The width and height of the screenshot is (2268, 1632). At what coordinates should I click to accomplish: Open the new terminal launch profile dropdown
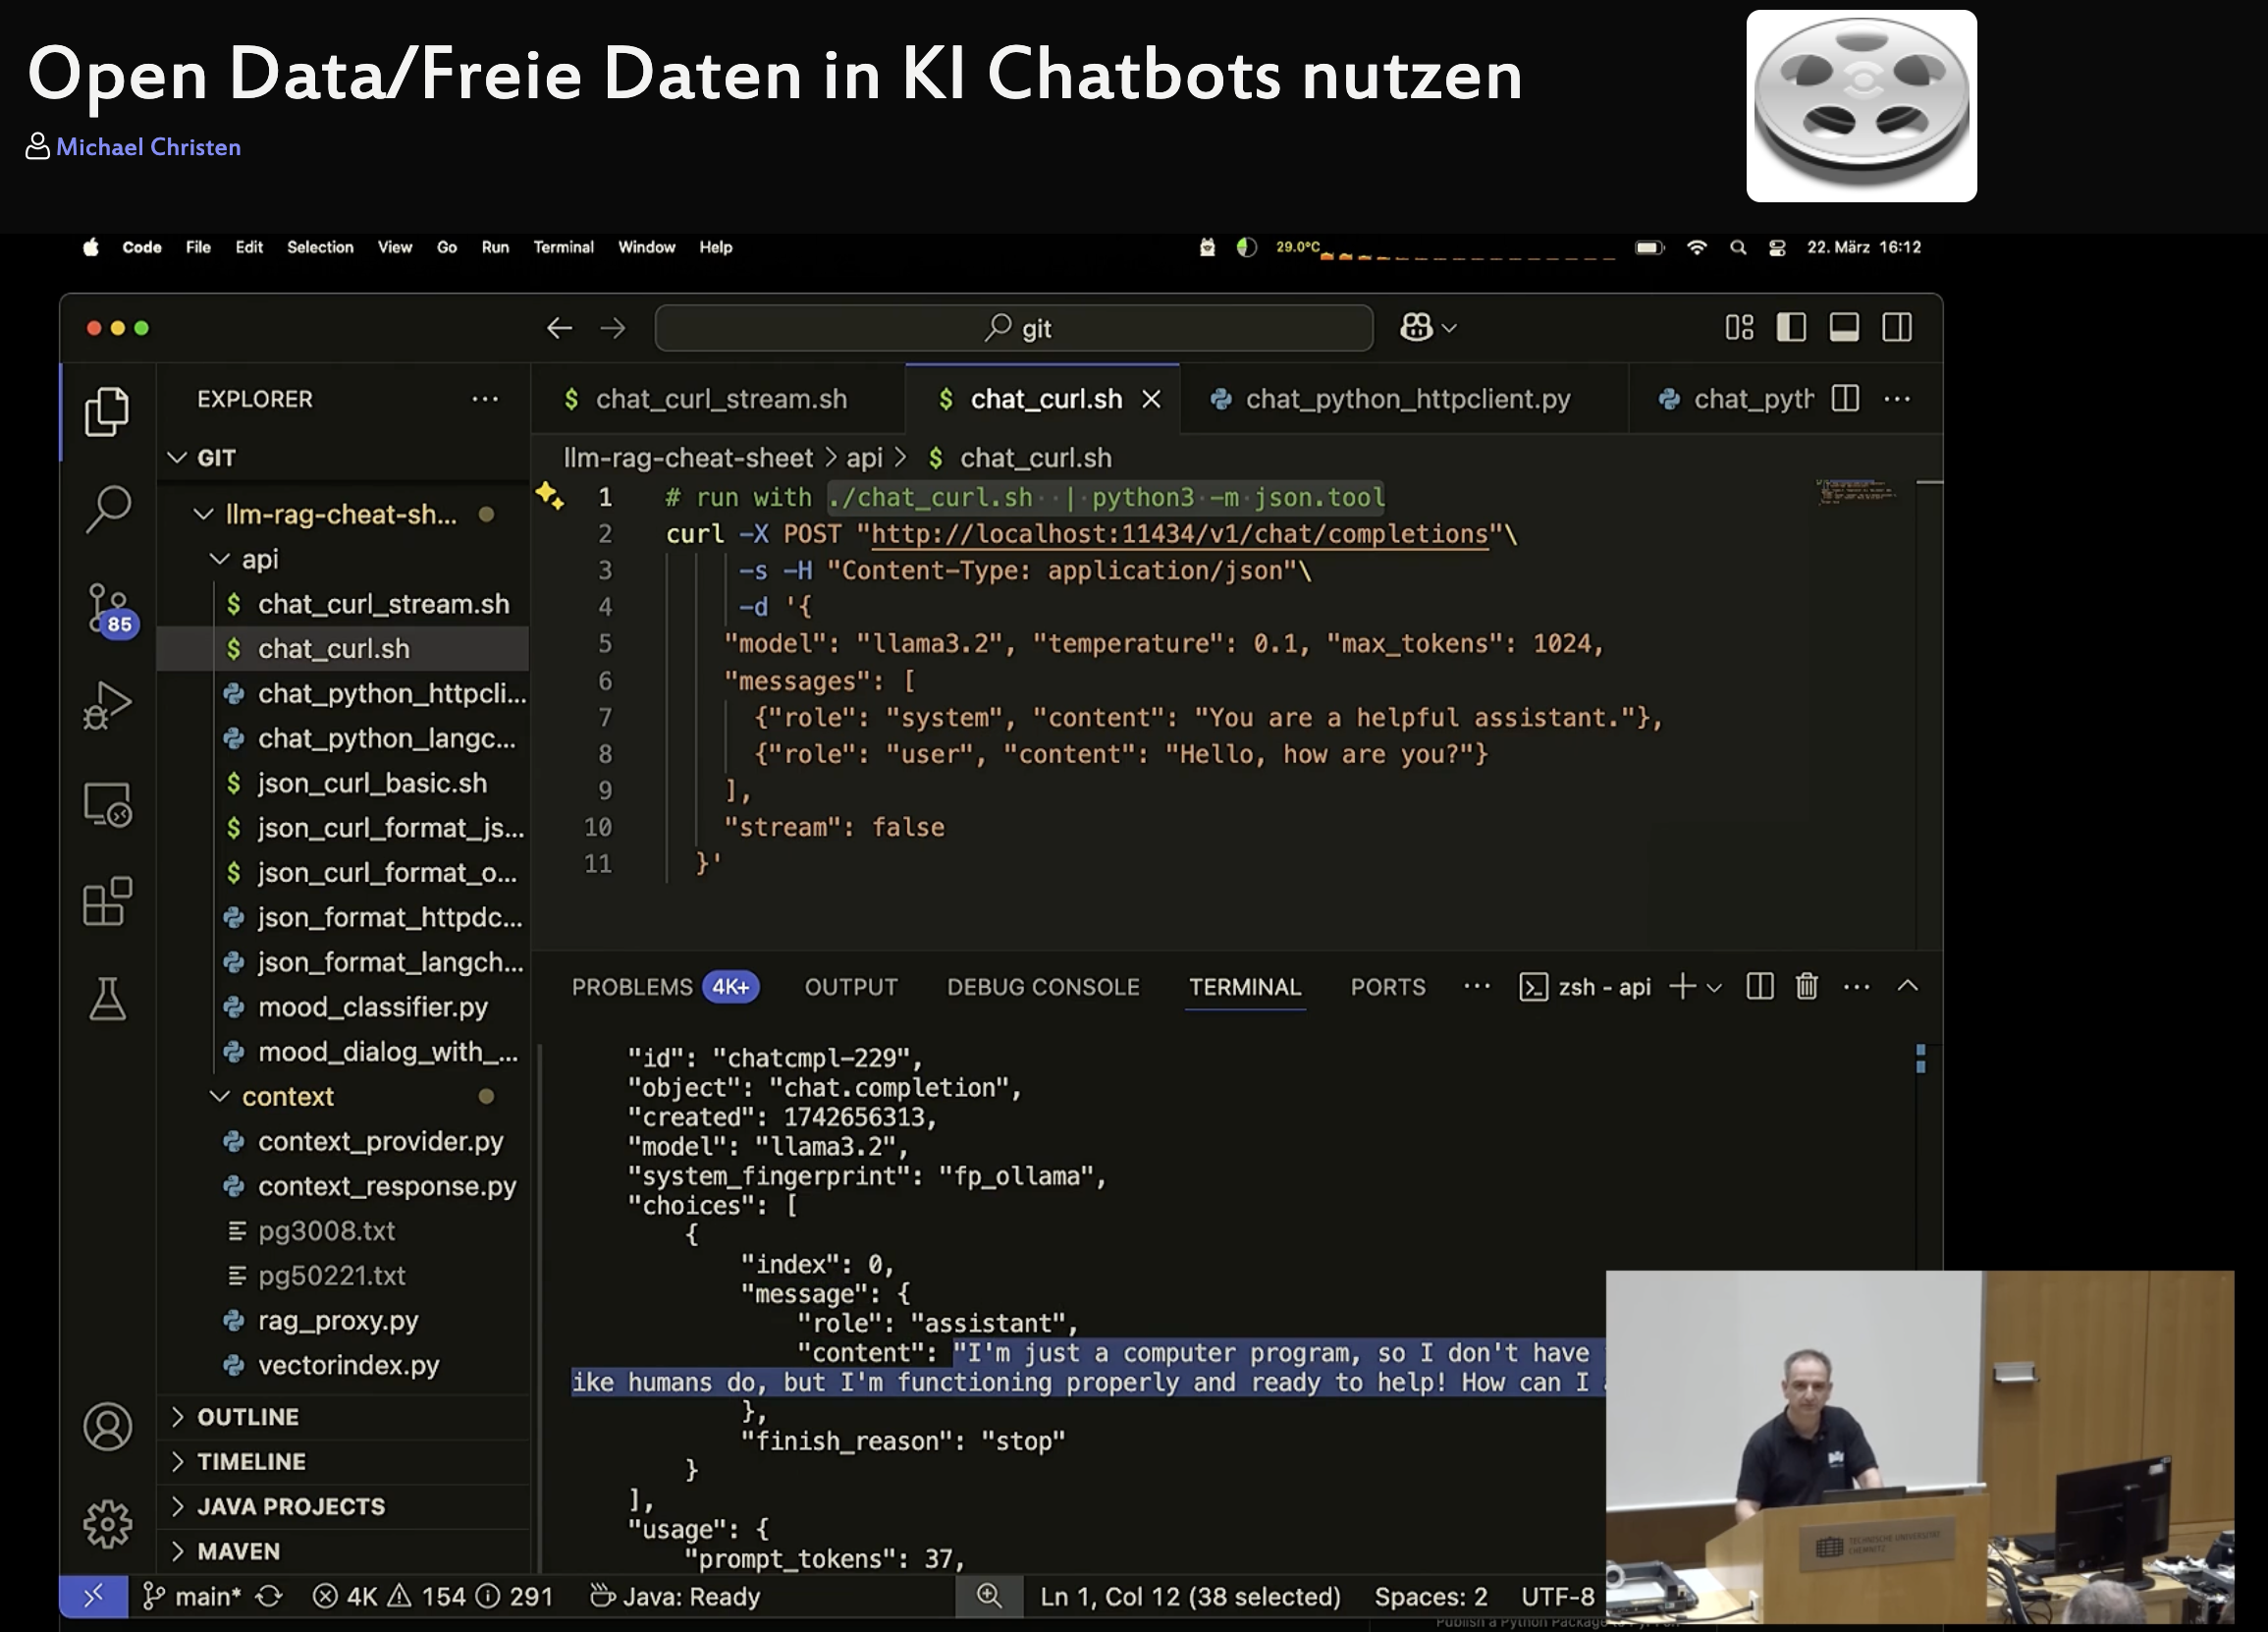pos(1714,988)
